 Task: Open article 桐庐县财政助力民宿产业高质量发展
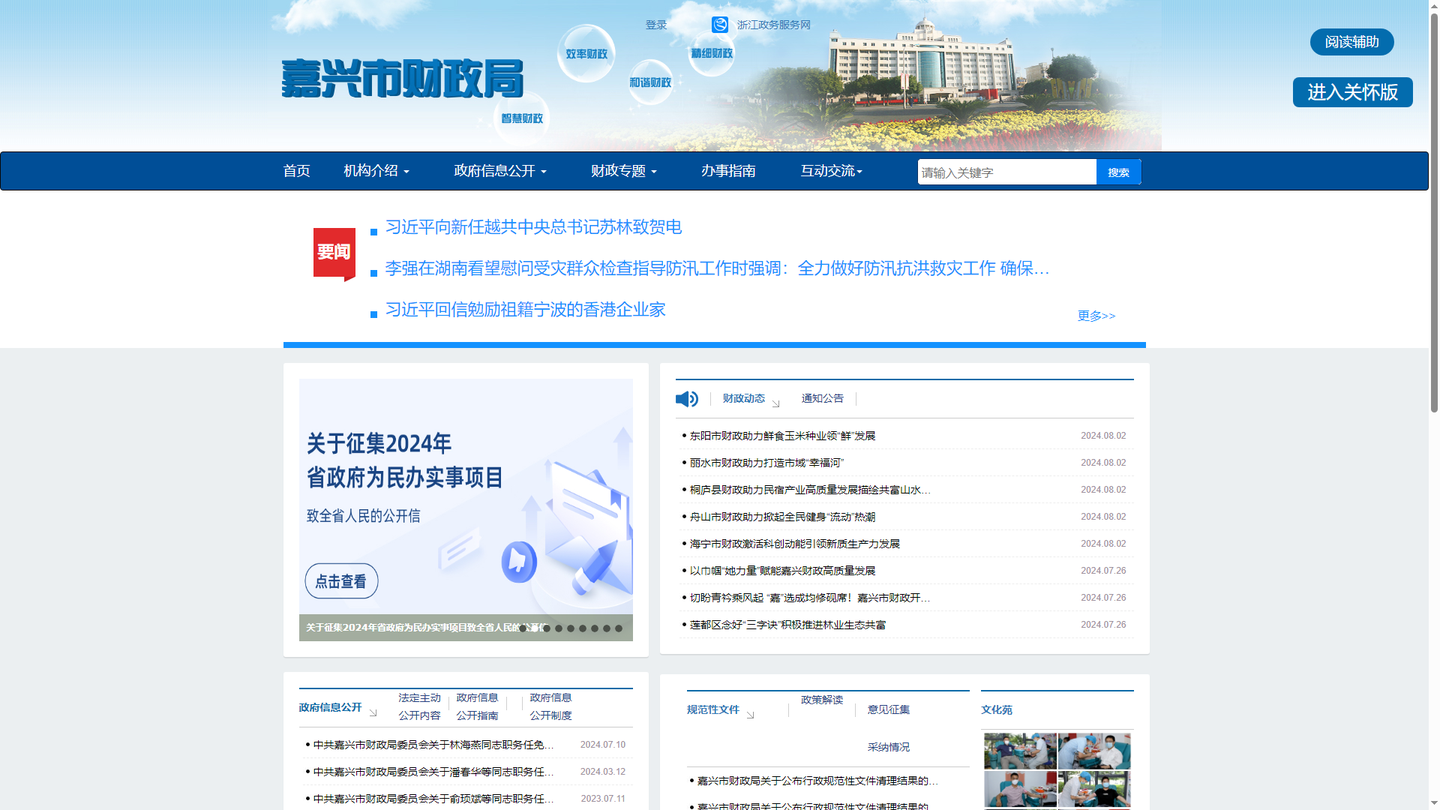[810, 490]
